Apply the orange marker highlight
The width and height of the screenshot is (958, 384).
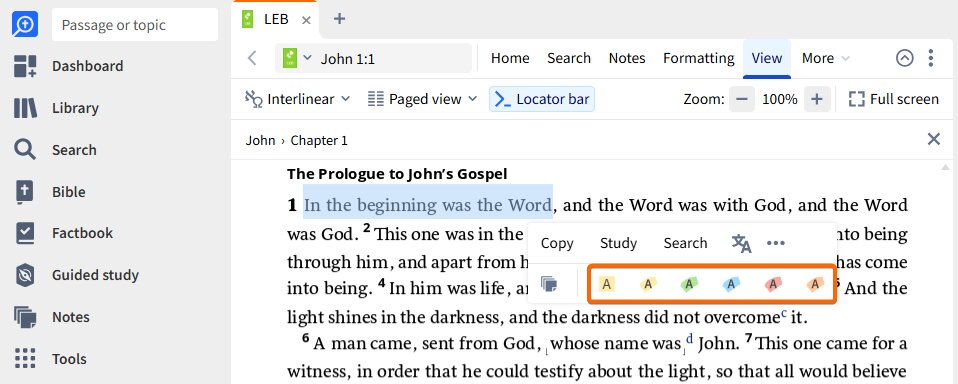tap(814, 284)
